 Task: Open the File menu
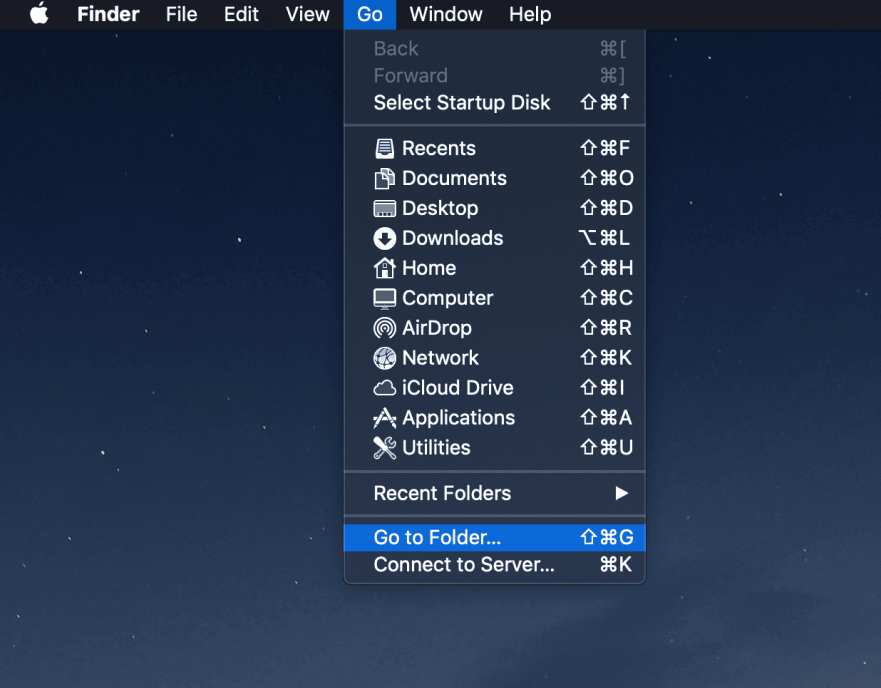[181, 14]
